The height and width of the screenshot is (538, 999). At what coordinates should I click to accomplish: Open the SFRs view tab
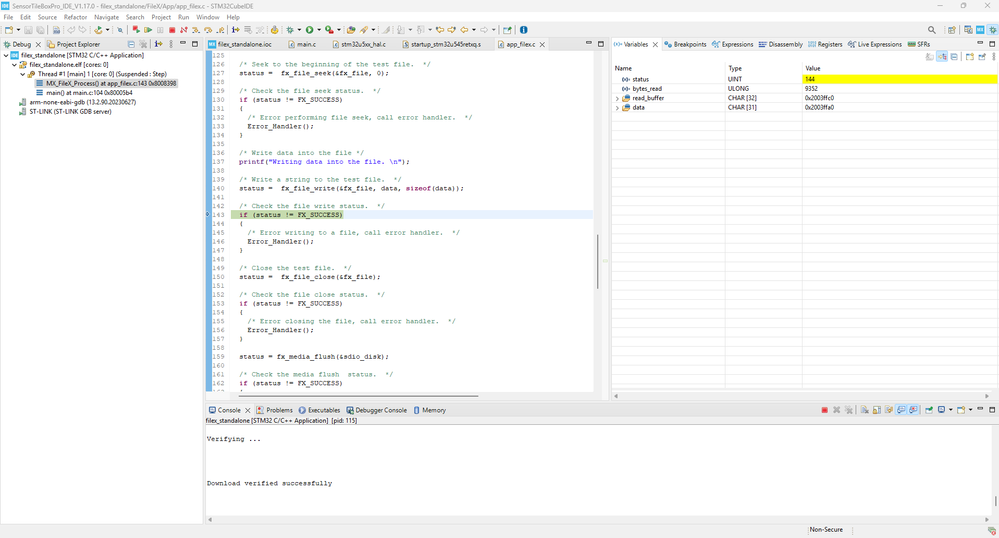click(919, 45)
